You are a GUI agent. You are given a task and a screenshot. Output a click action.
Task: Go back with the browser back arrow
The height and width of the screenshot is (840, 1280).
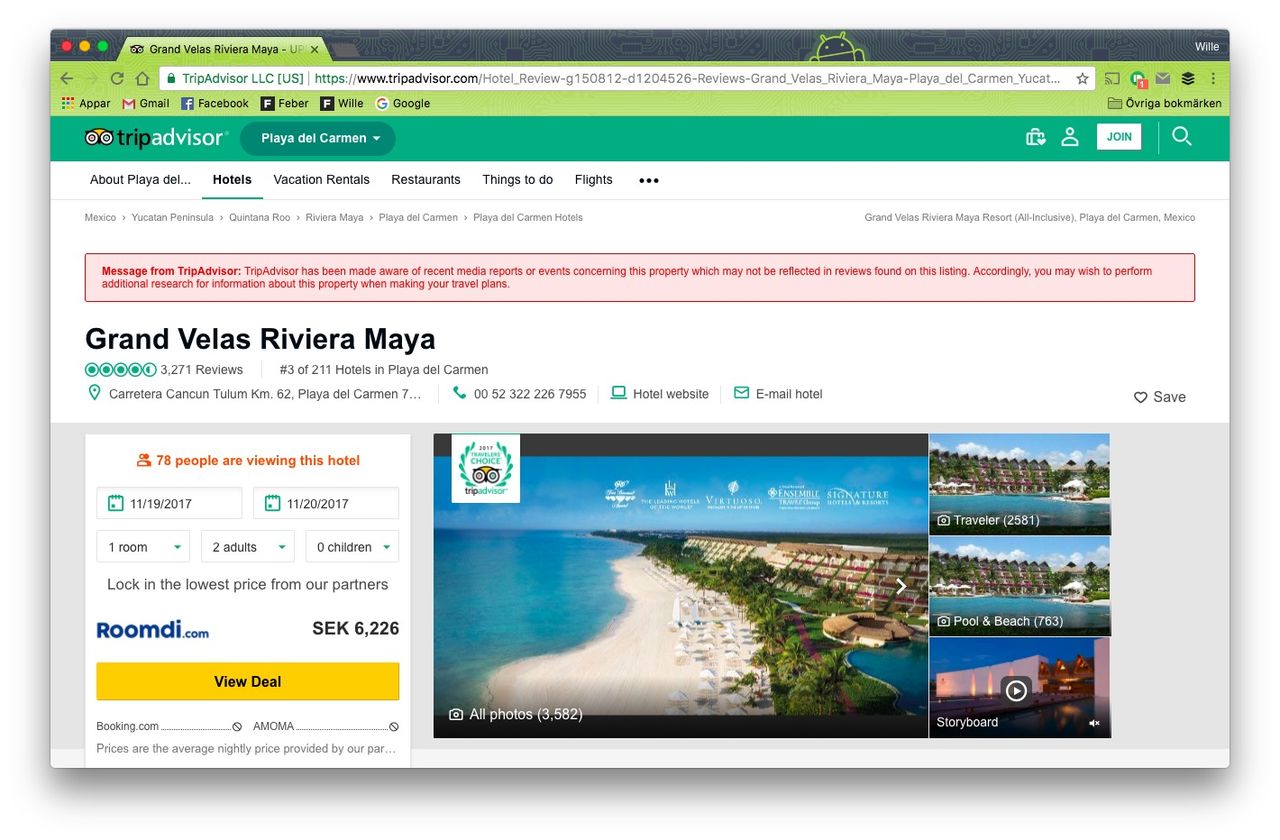coord(67,78)
